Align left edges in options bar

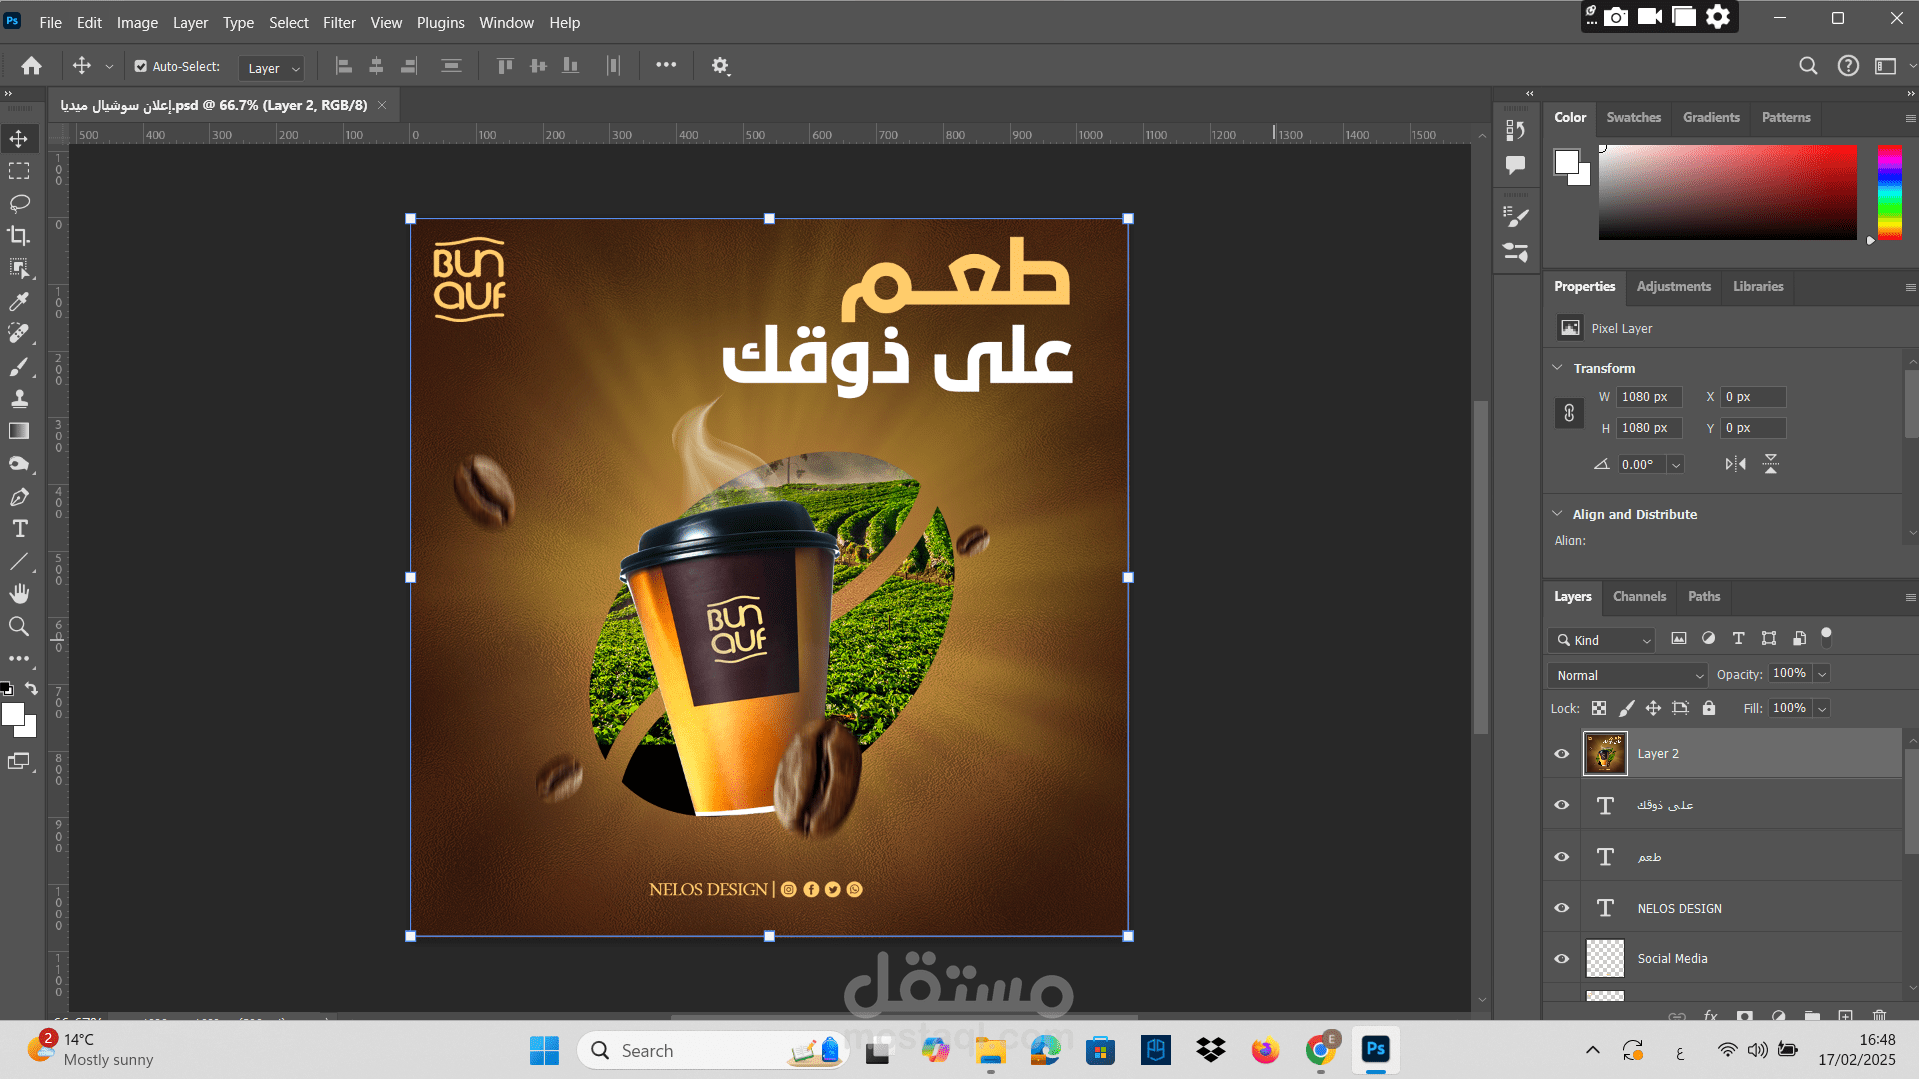tap(344, 66)
